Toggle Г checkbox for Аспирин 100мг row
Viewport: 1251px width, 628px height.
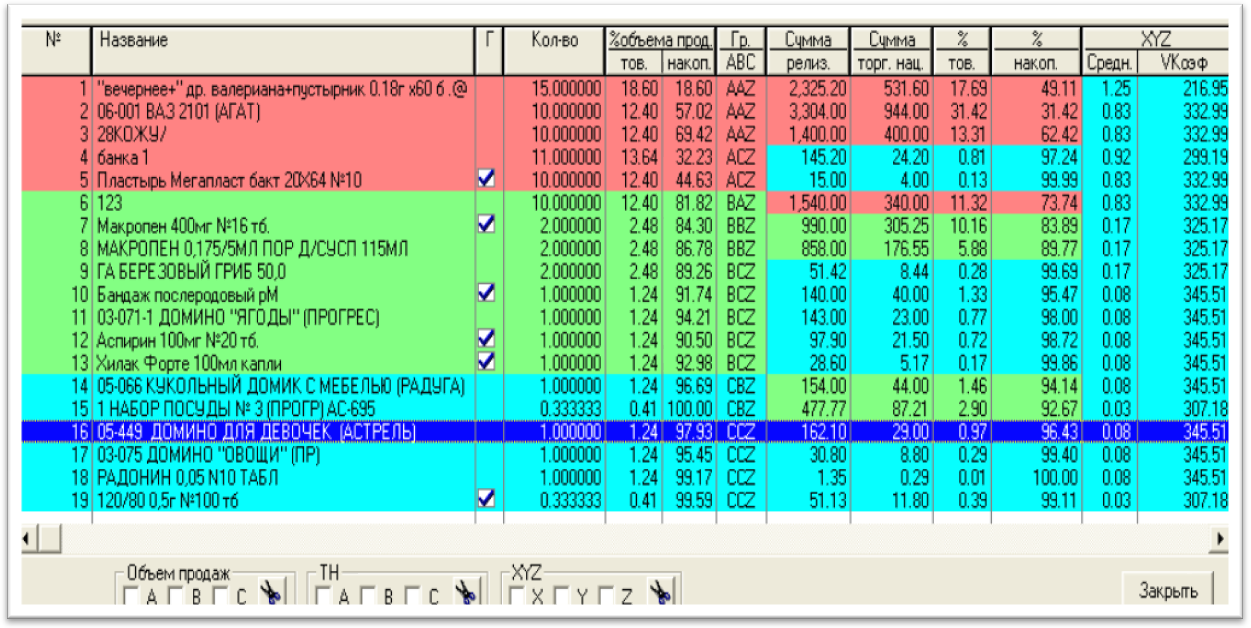pos(488,339)
